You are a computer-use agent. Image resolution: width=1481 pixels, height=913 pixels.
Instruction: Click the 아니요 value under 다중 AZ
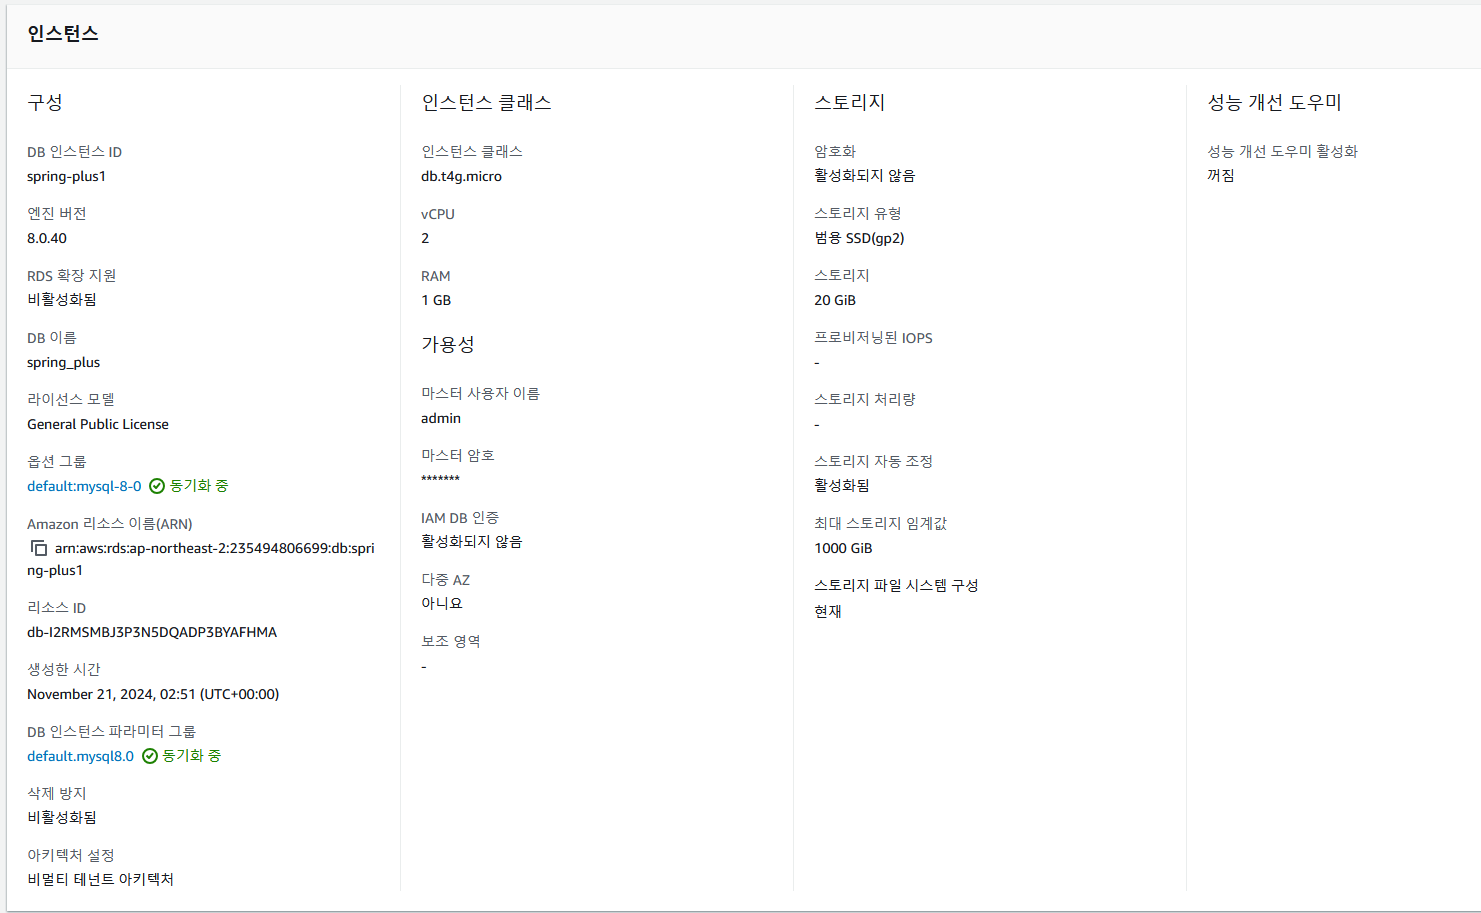click(442, 603)
